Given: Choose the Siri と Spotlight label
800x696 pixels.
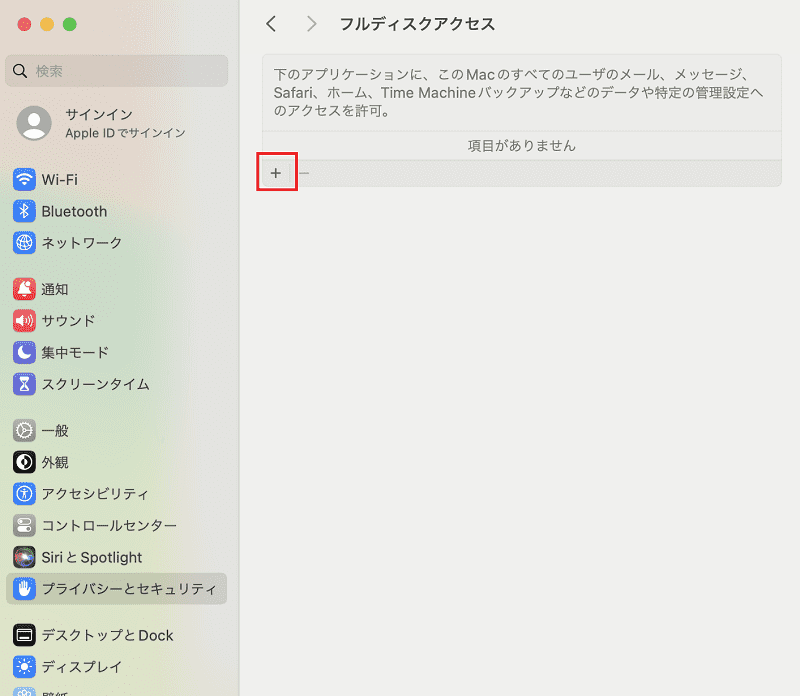Looking at the screenshot, I should tap(92, 557).
